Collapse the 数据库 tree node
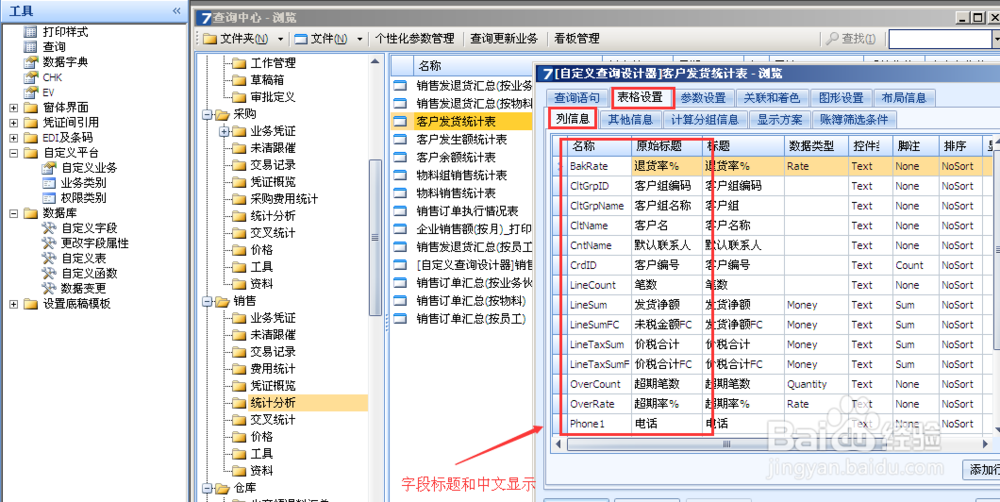1000x502 pixels. pos(13,213)
